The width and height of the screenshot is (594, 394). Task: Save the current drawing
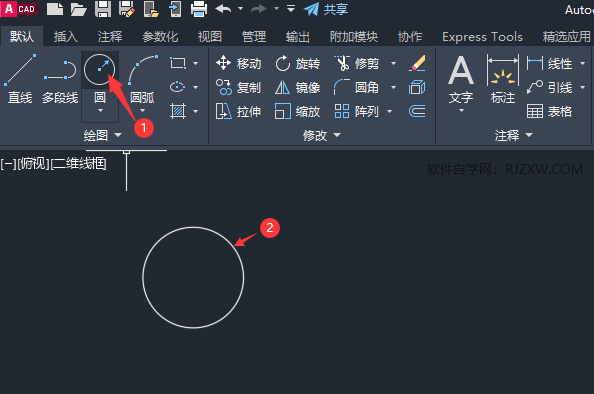click(103, 9)
